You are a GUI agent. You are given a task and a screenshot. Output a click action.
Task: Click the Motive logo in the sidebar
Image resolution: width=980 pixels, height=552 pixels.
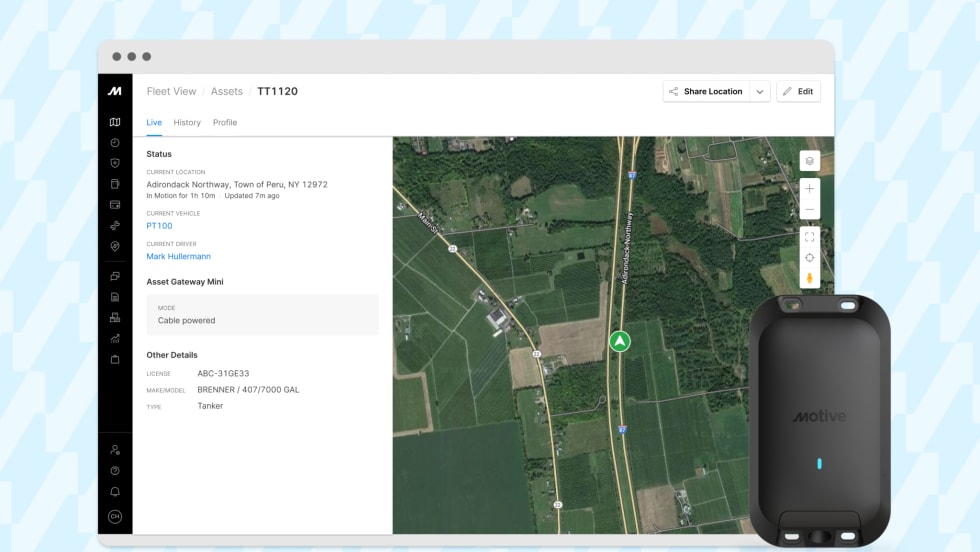tap(115, 91)
